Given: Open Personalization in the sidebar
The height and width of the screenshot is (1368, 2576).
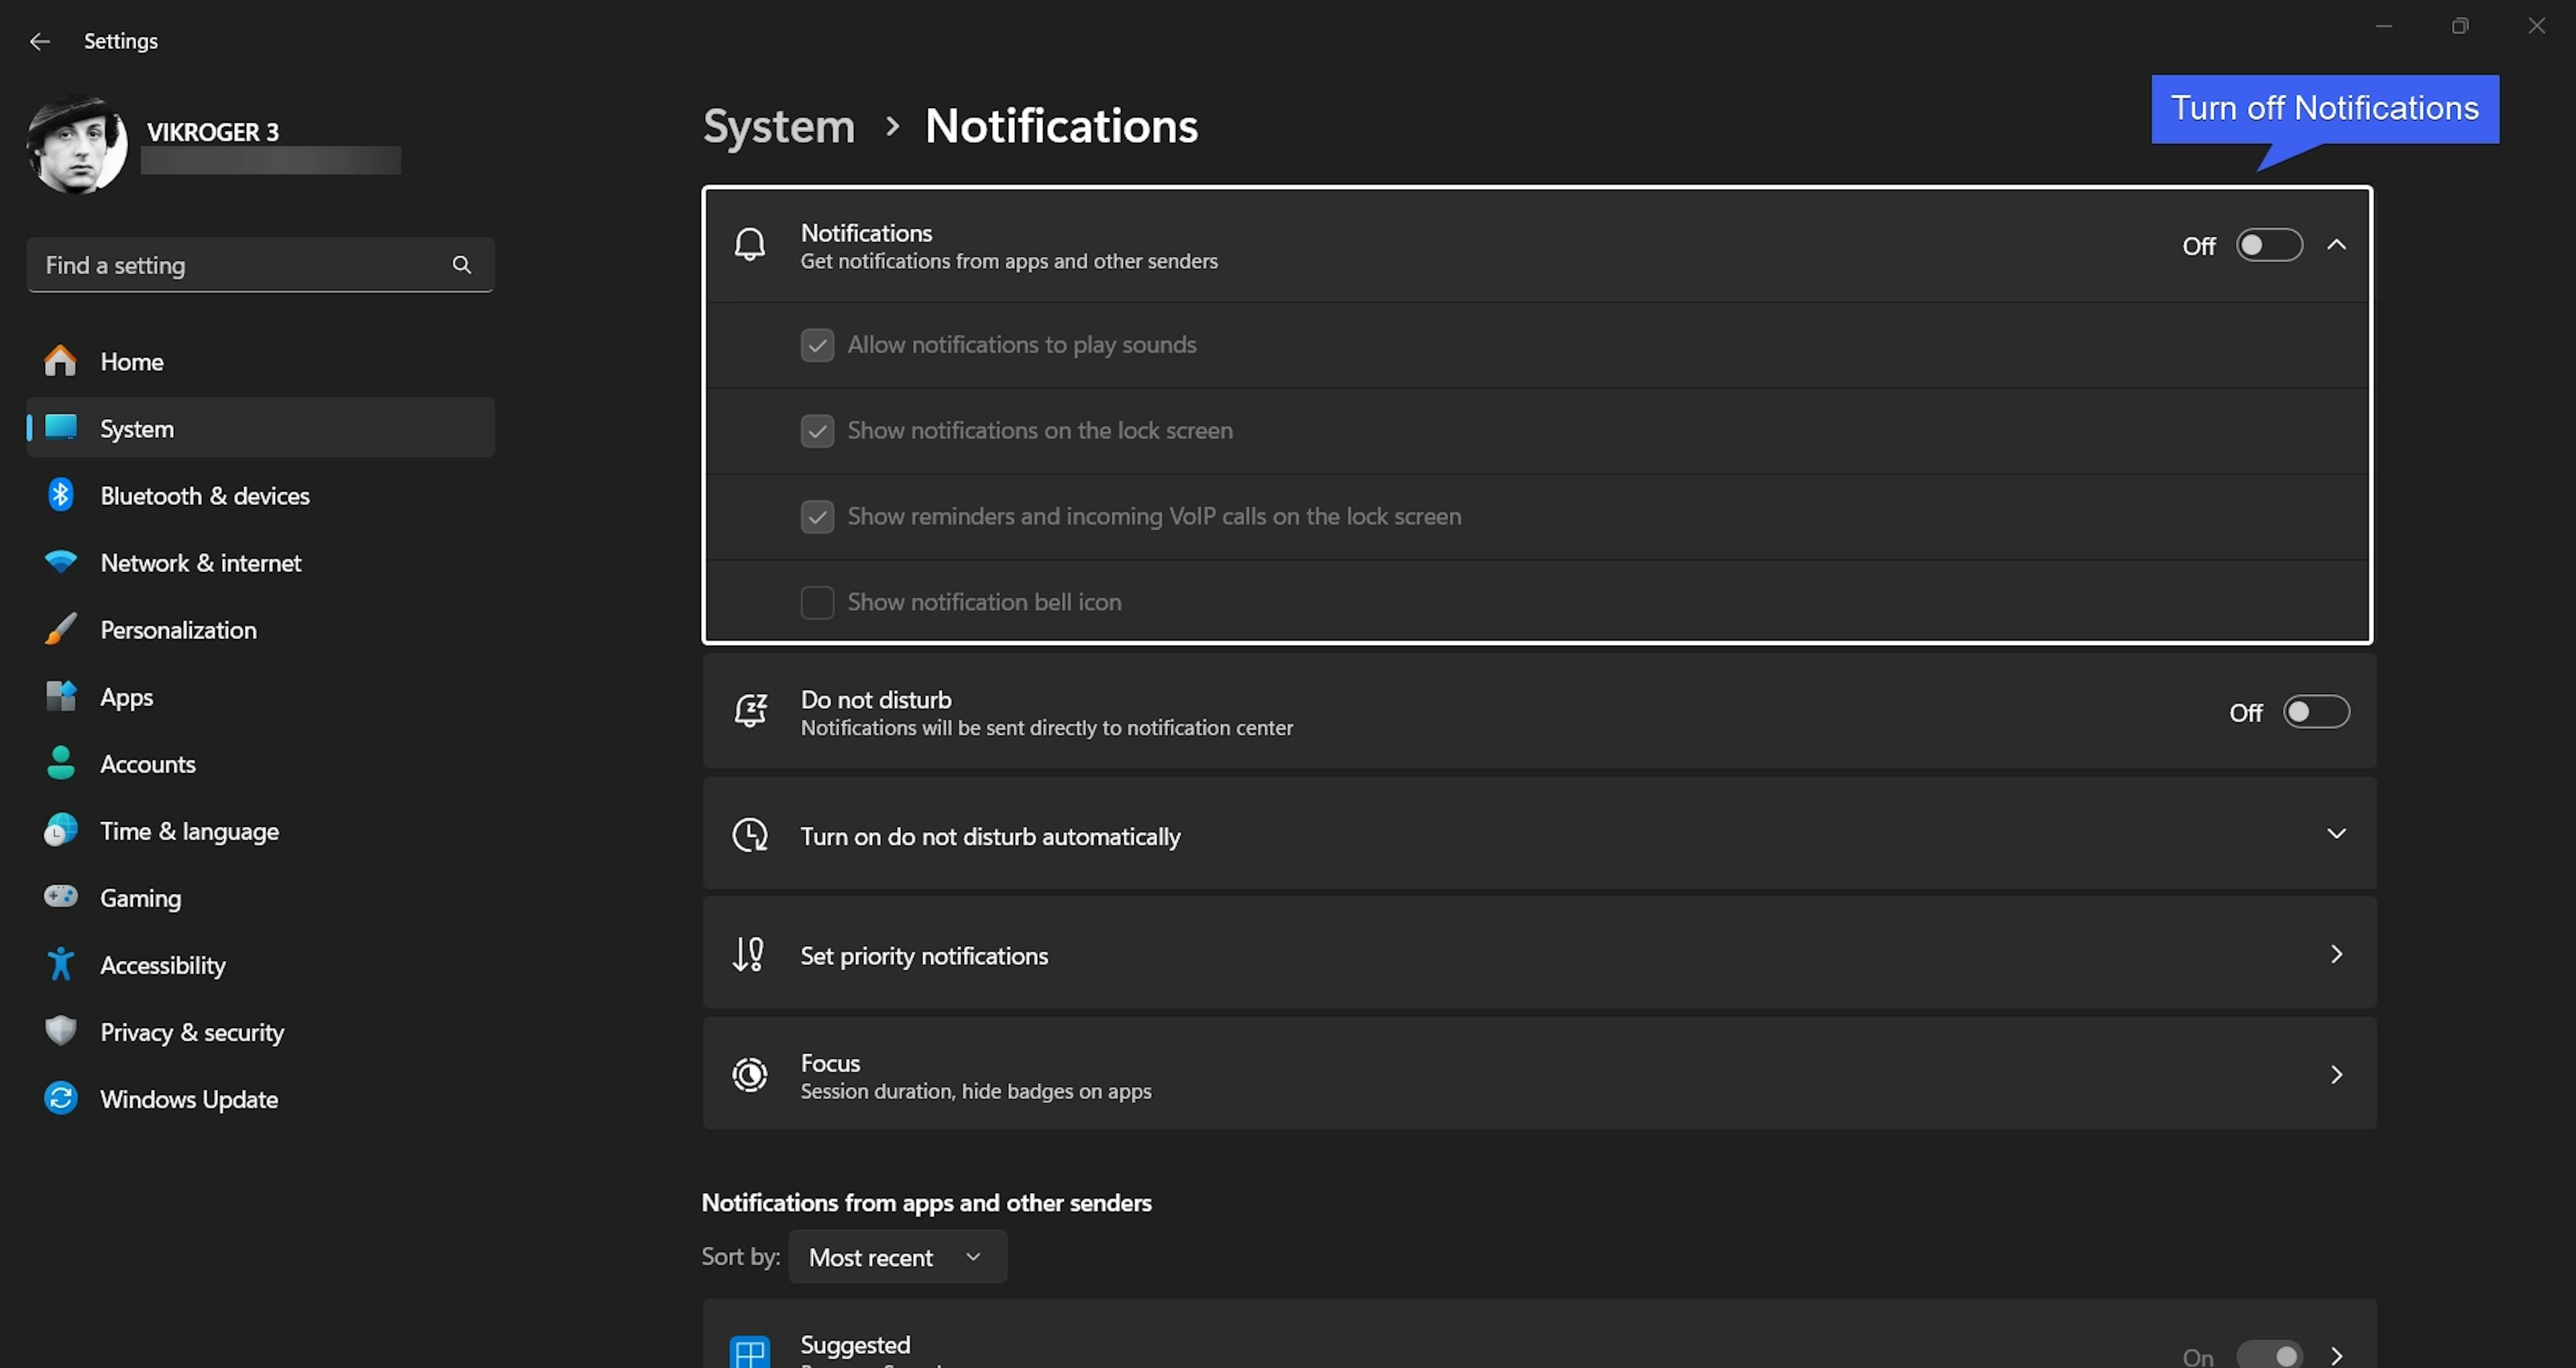Looking at the screenshot, I should 178,630.
